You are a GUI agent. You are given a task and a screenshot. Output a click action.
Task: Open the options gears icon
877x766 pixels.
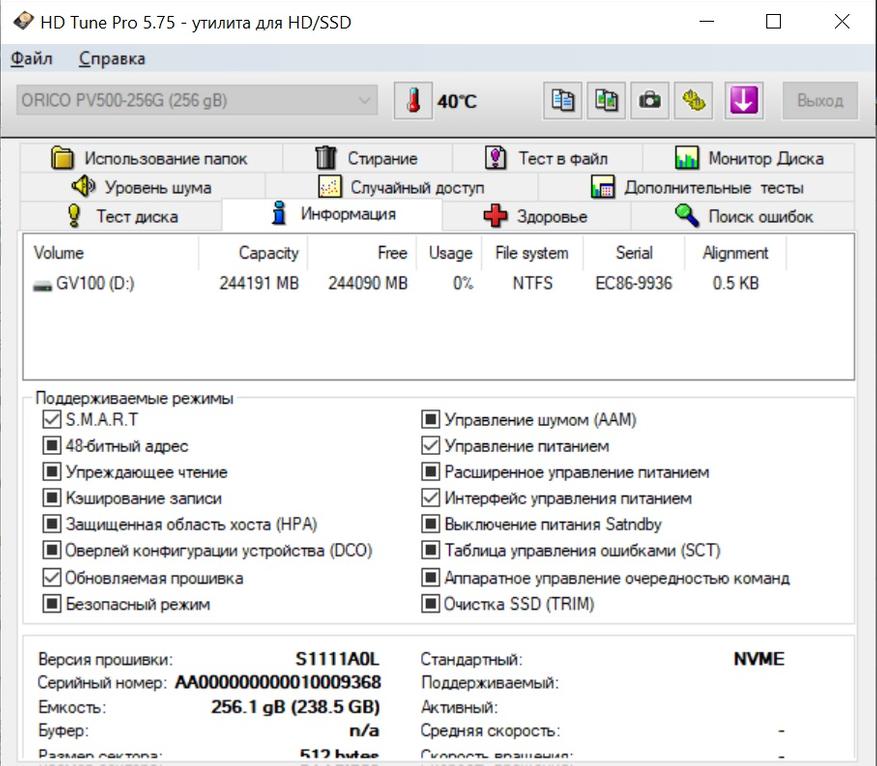click(694, 101)
